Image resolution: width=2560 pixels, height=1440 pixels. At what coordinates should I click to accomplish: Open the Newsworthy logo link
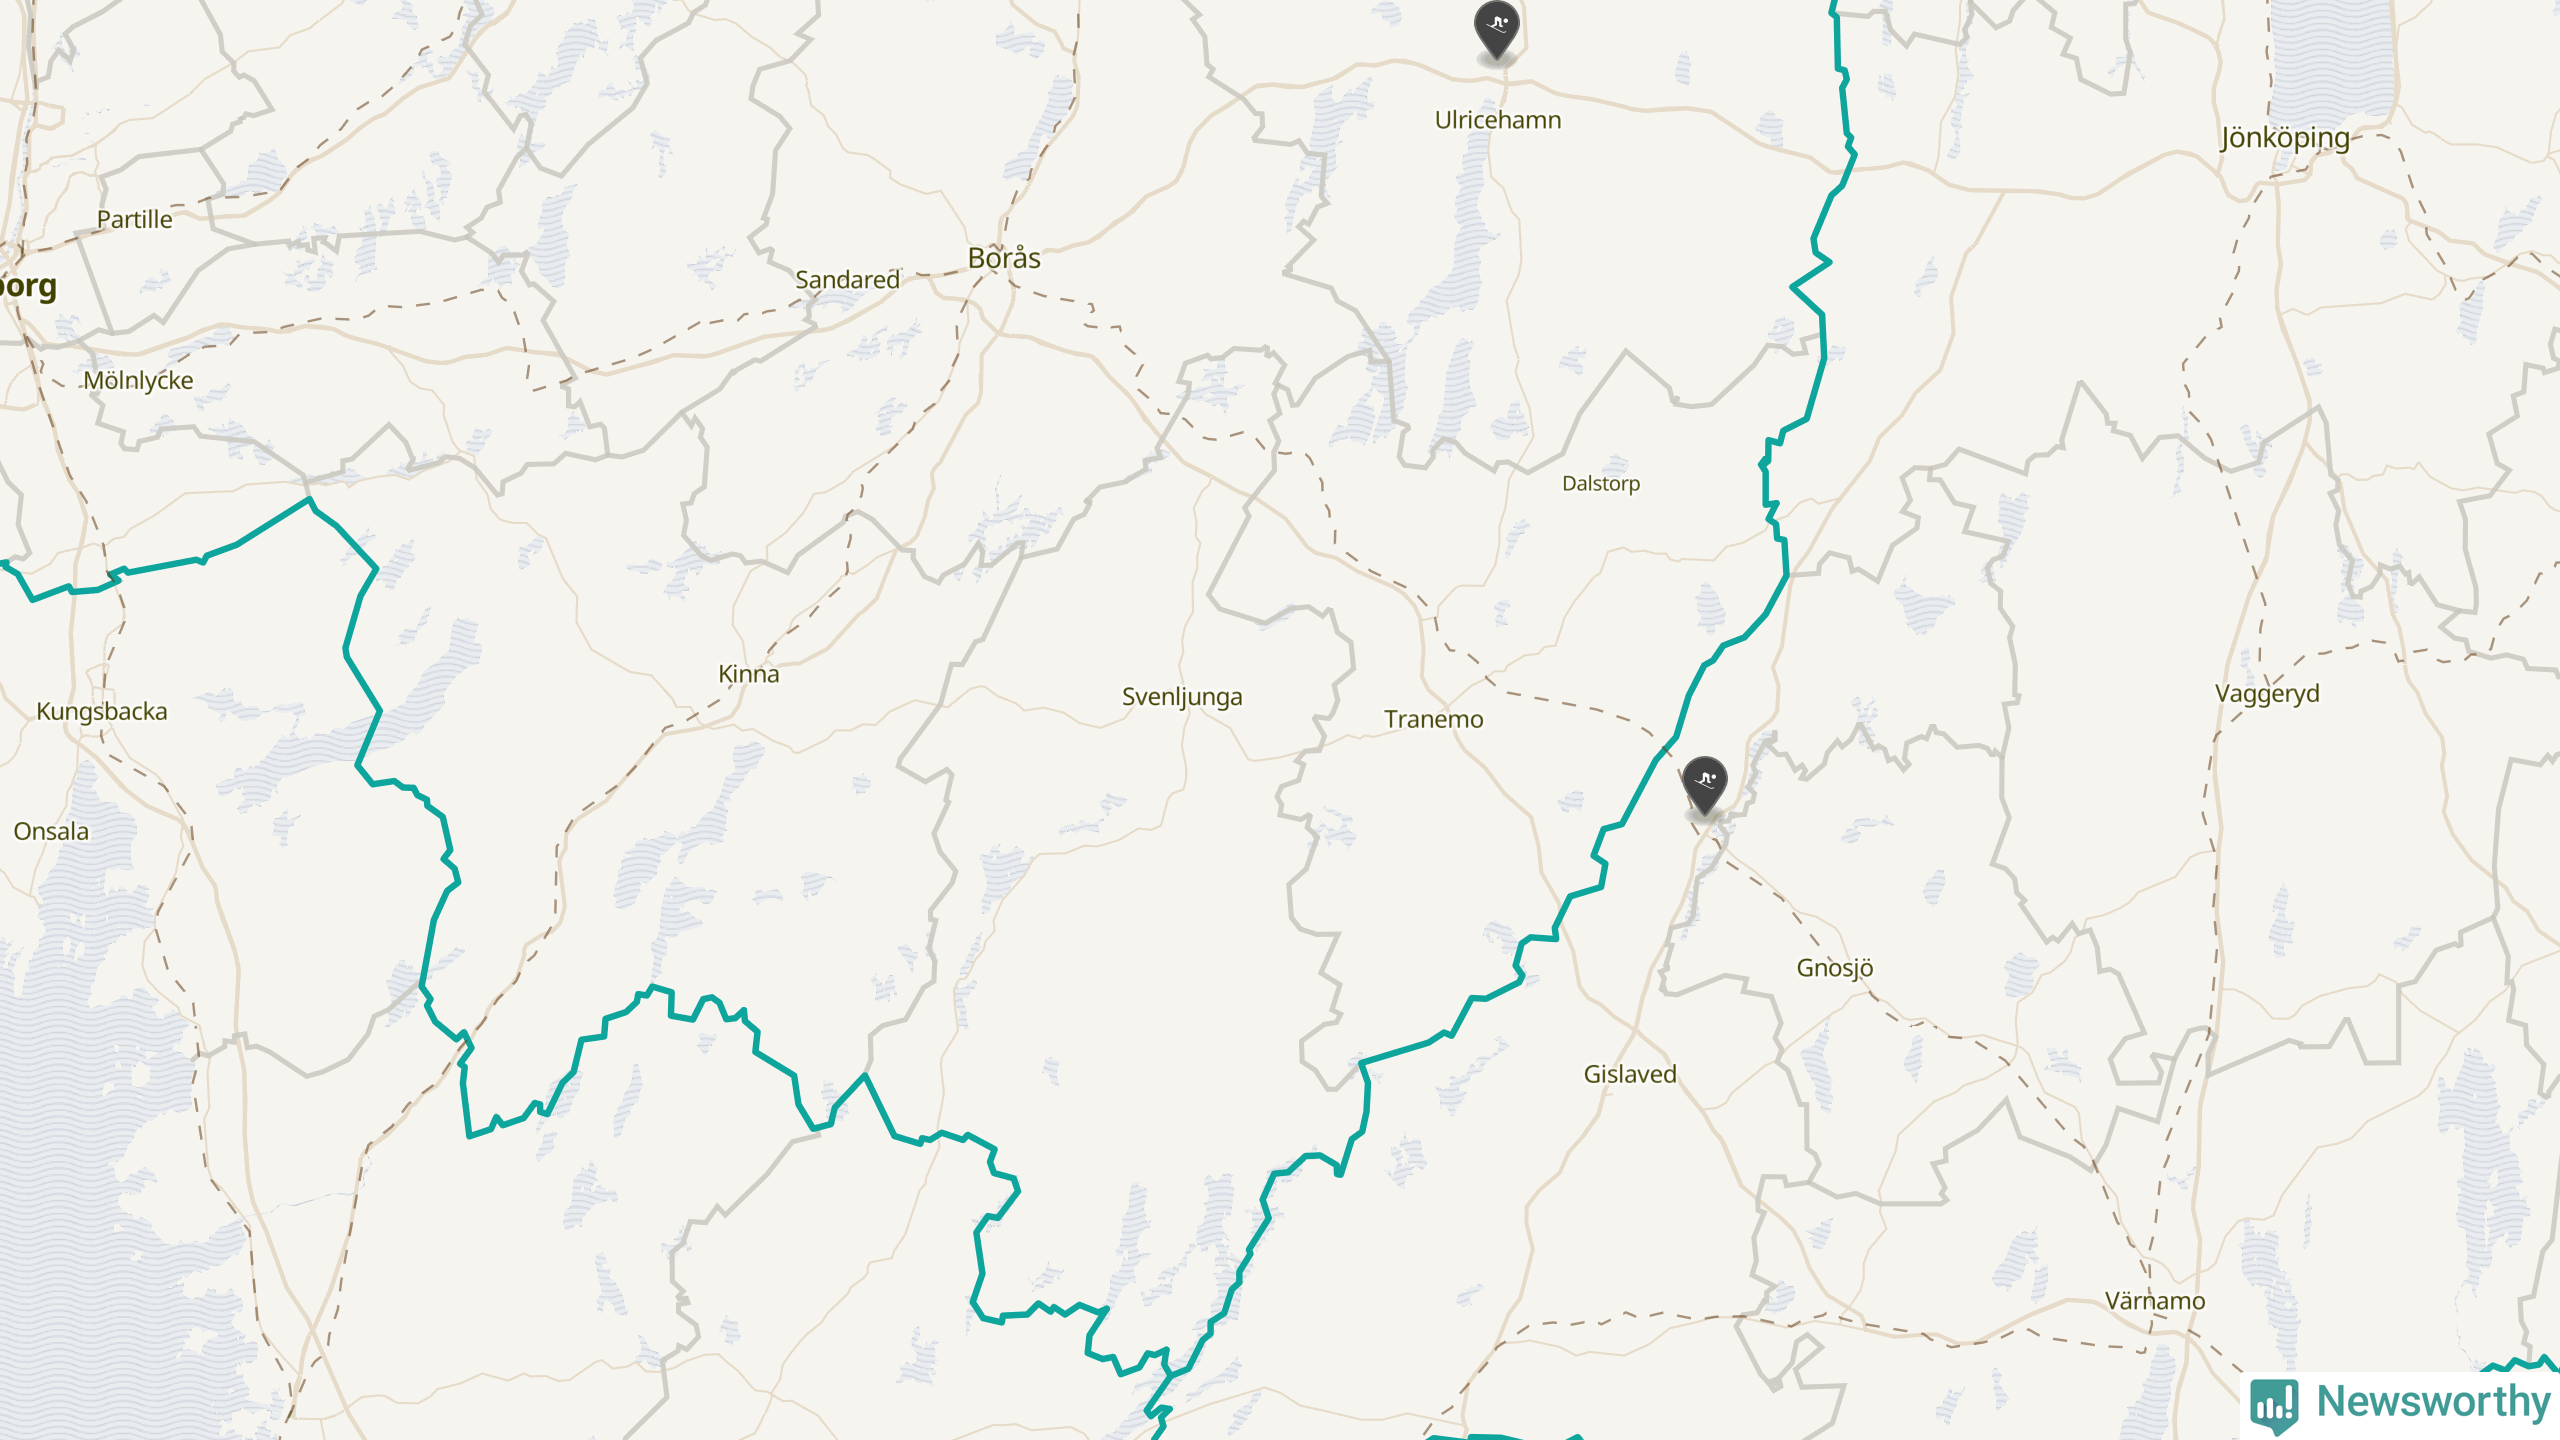(x=2400, y=1402)
